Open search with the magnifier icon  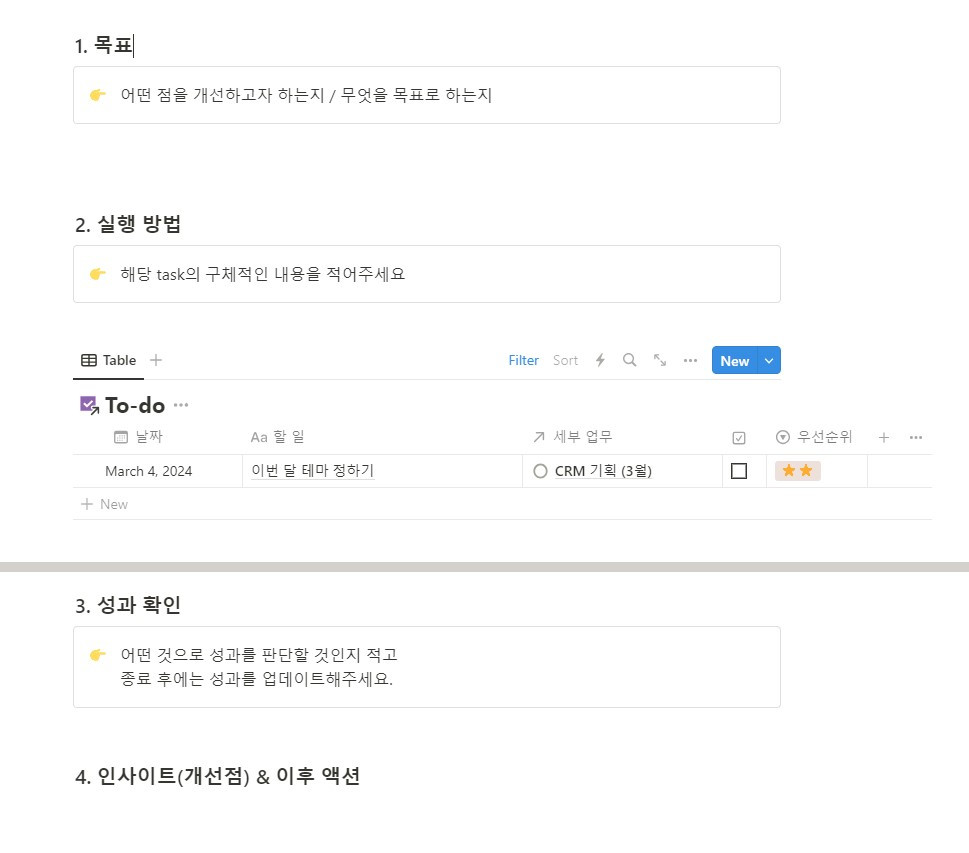(629, 360)
